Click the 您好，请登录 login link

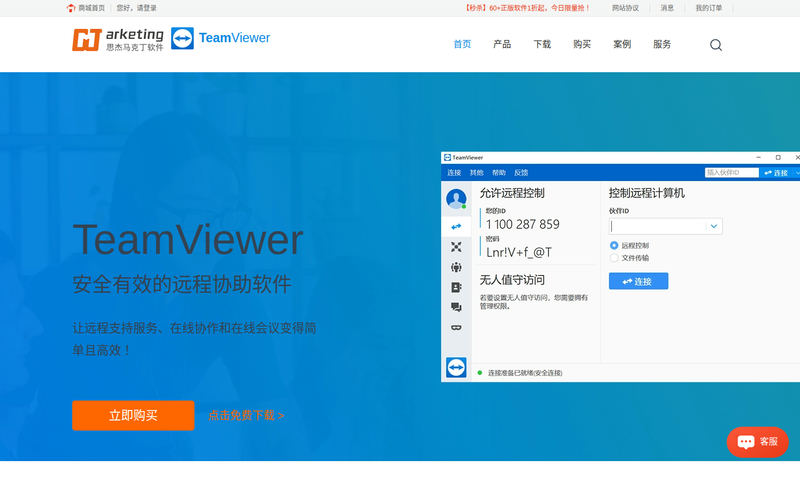tap(136, 8)
